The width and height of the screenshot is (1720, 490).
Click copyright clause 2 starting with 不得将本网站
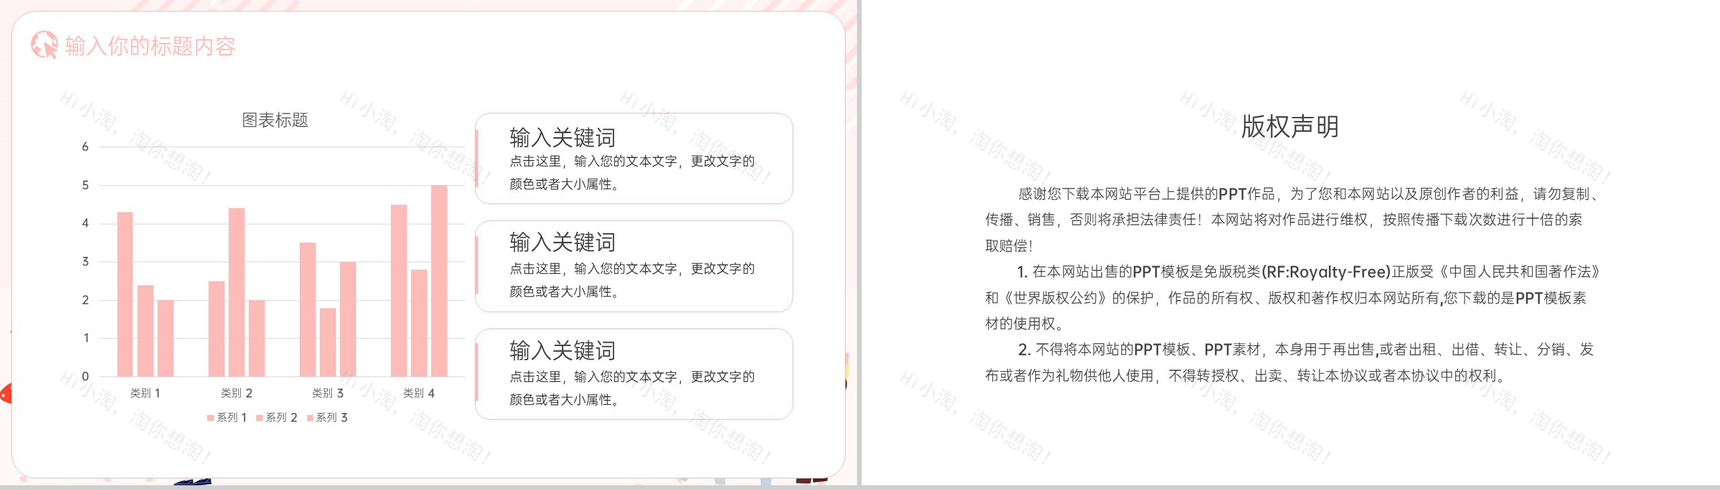[1290, 362]
